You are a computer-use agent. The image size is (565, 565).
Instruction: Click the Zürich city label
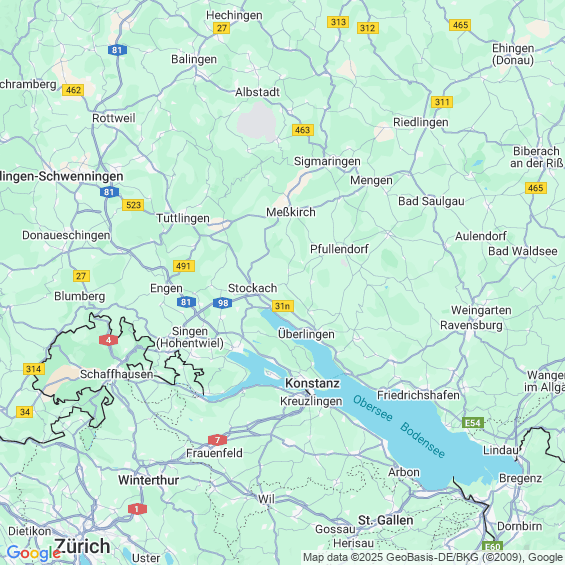point(82,546)
